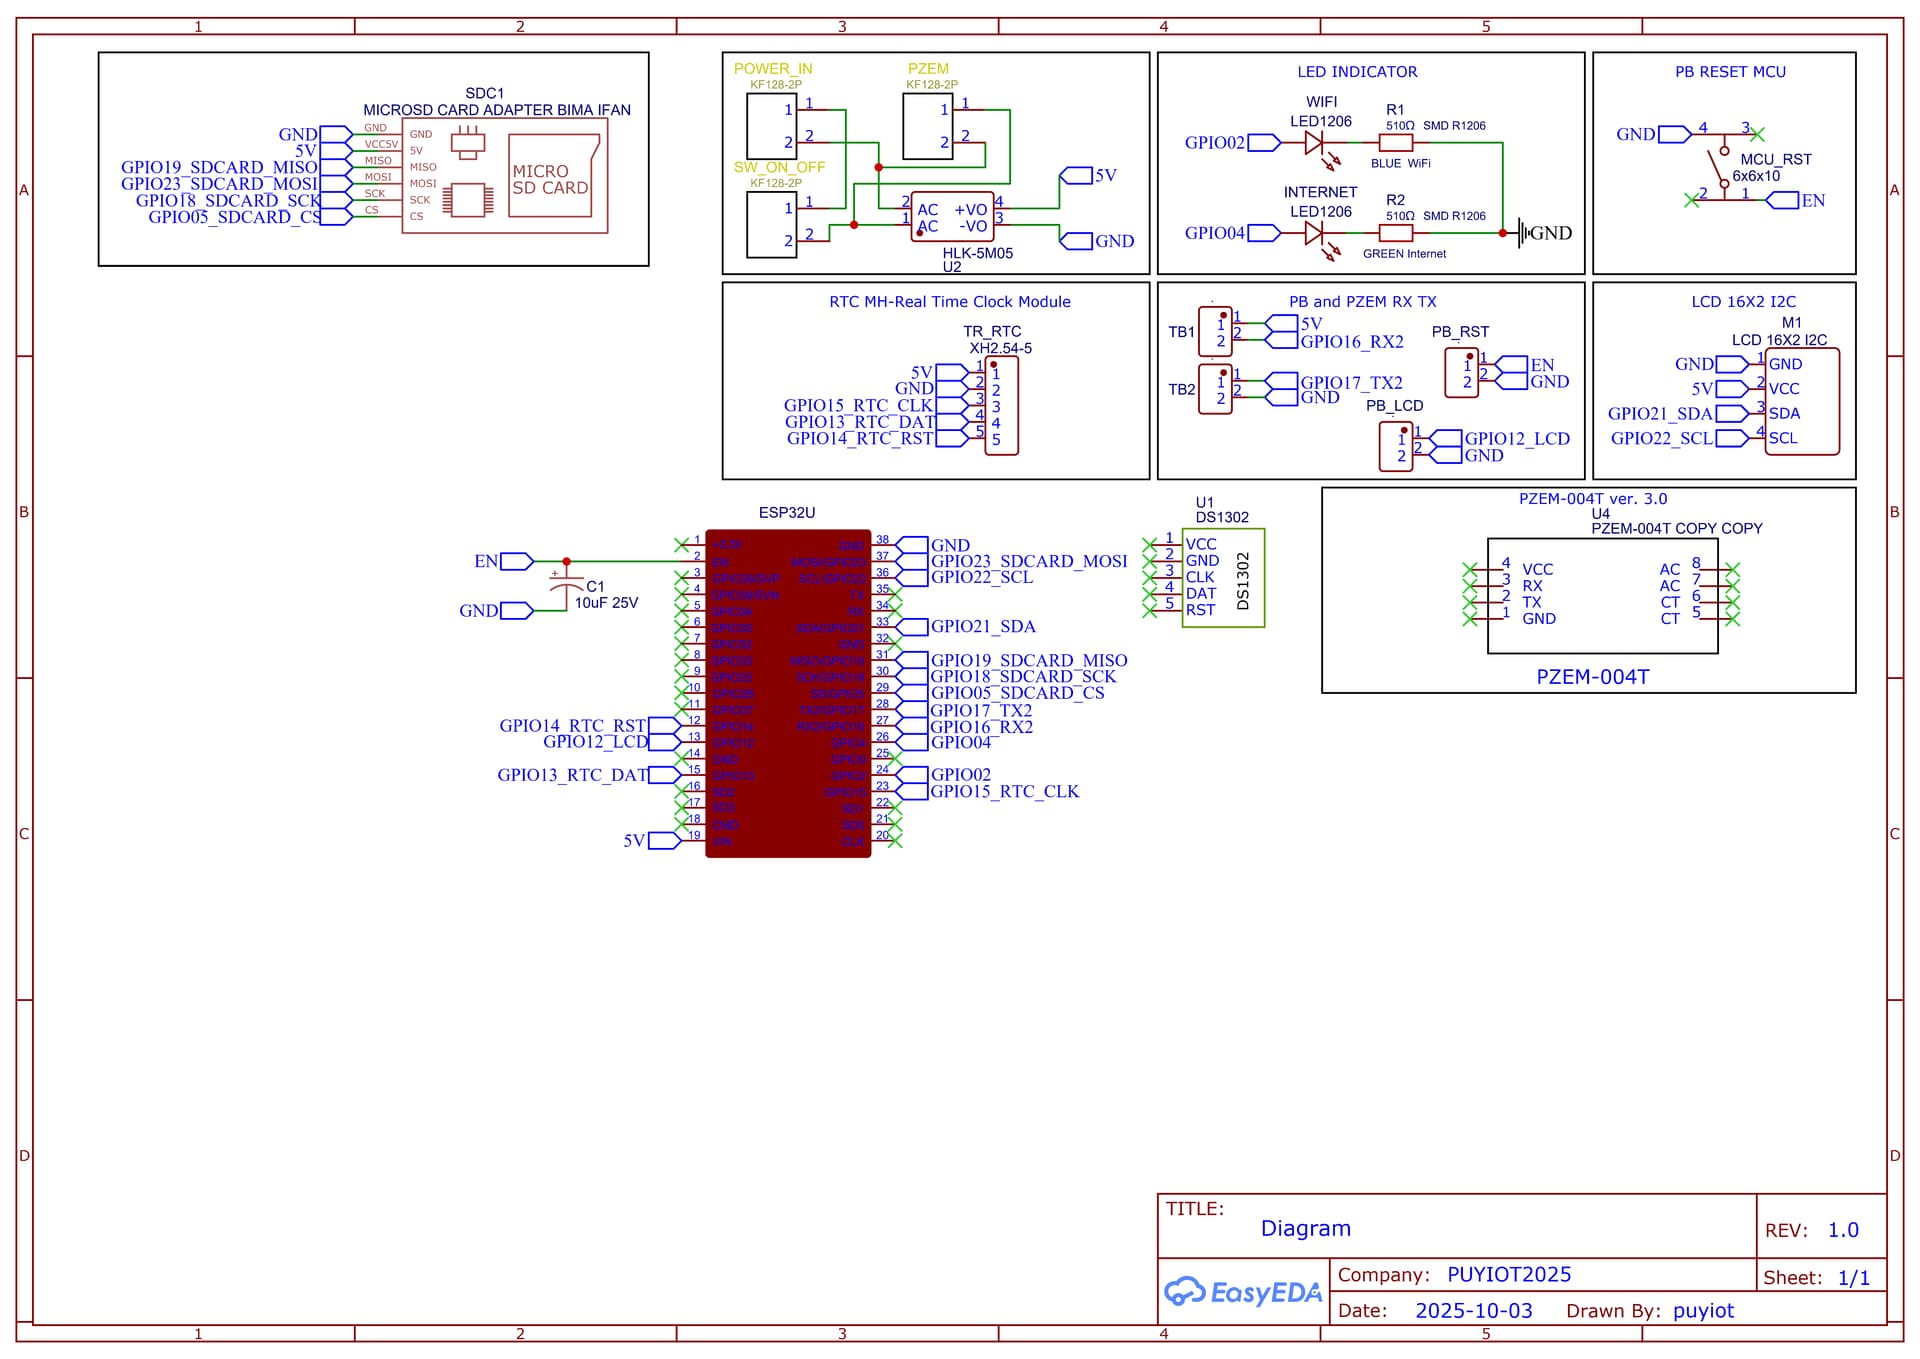
Task: Select the LCD 16X2 I2C module symbol
Action: (x=1802, y=401)
